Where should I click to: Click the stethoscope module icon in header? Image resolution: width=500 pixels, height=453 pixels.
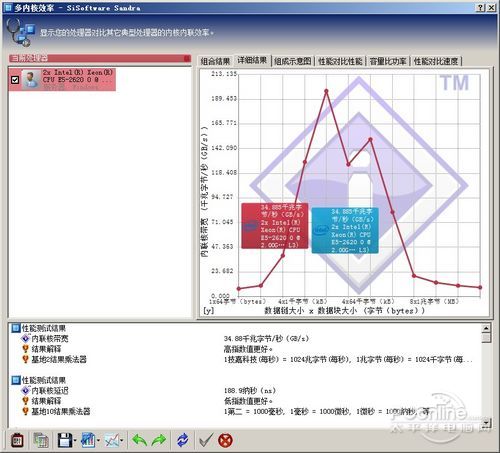pyautogui.click(x=20, y=32)
